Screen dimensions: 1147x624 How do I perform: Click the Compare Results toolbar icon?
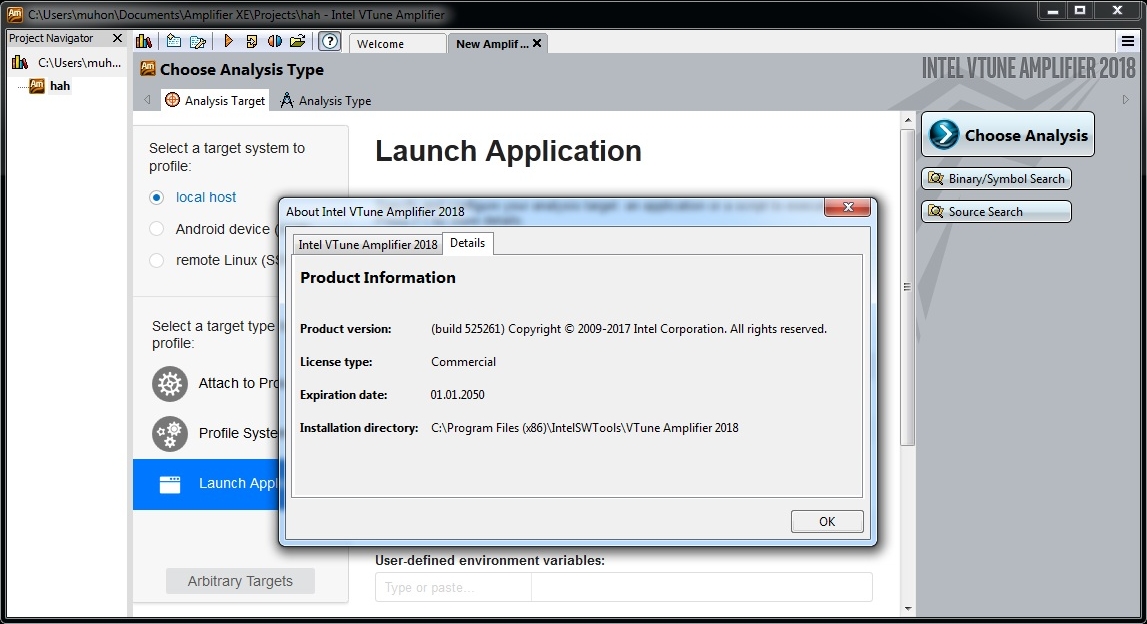tap(274, 41)
